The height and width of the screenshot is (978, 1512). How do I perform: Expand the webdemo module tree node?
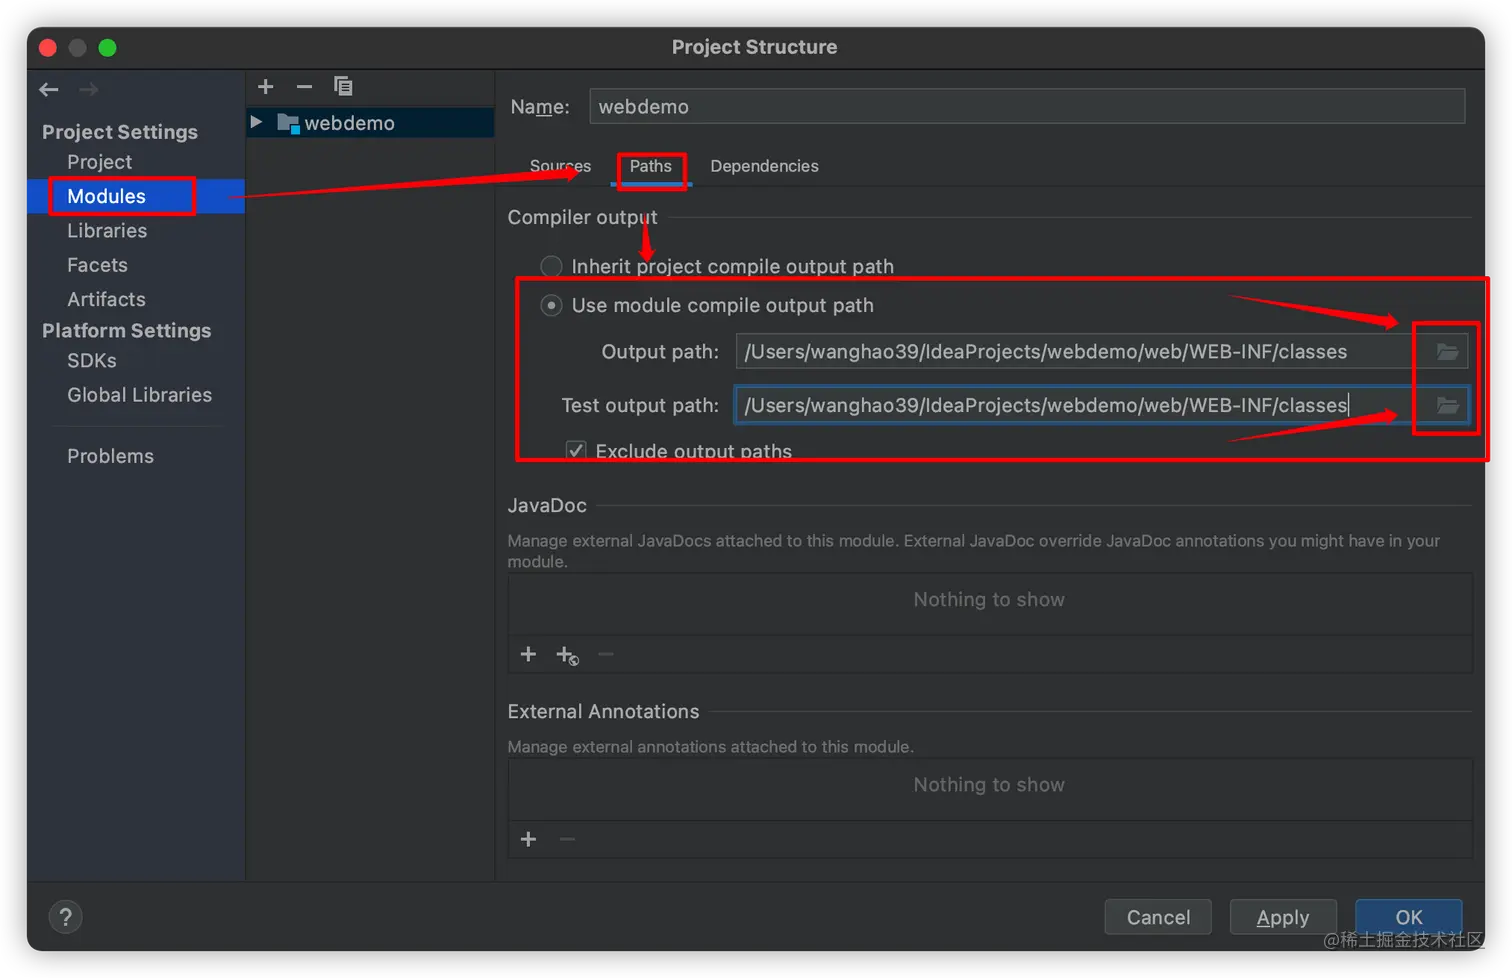(x=257, y=122)
